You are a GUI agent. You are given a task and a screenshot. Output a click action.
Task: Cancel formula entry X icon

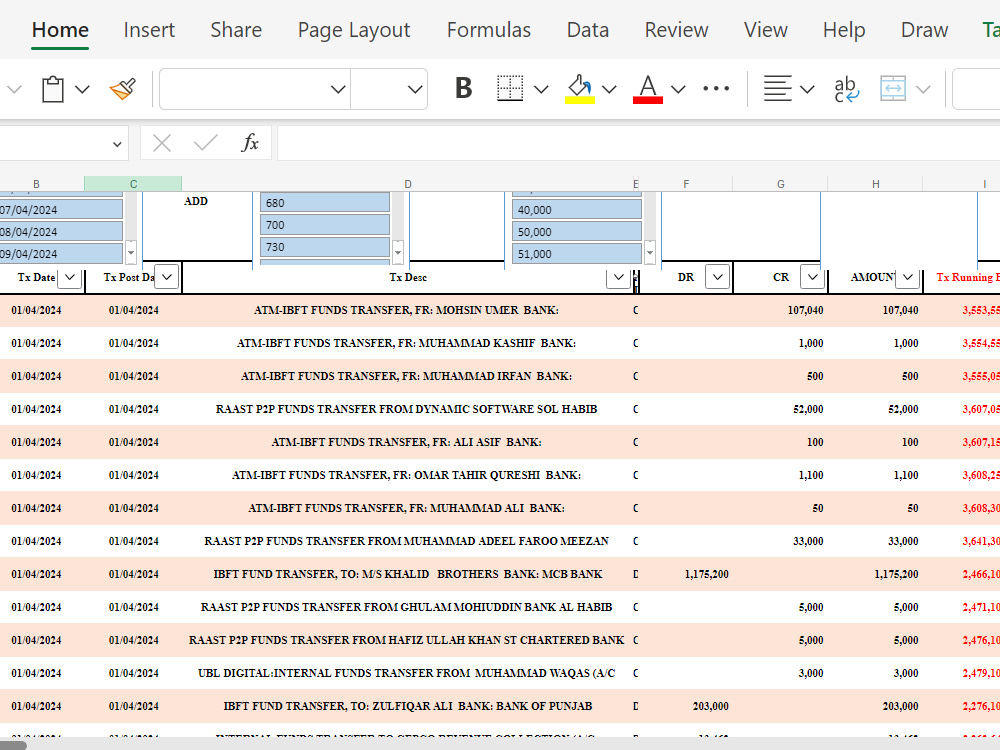(162, 143)
